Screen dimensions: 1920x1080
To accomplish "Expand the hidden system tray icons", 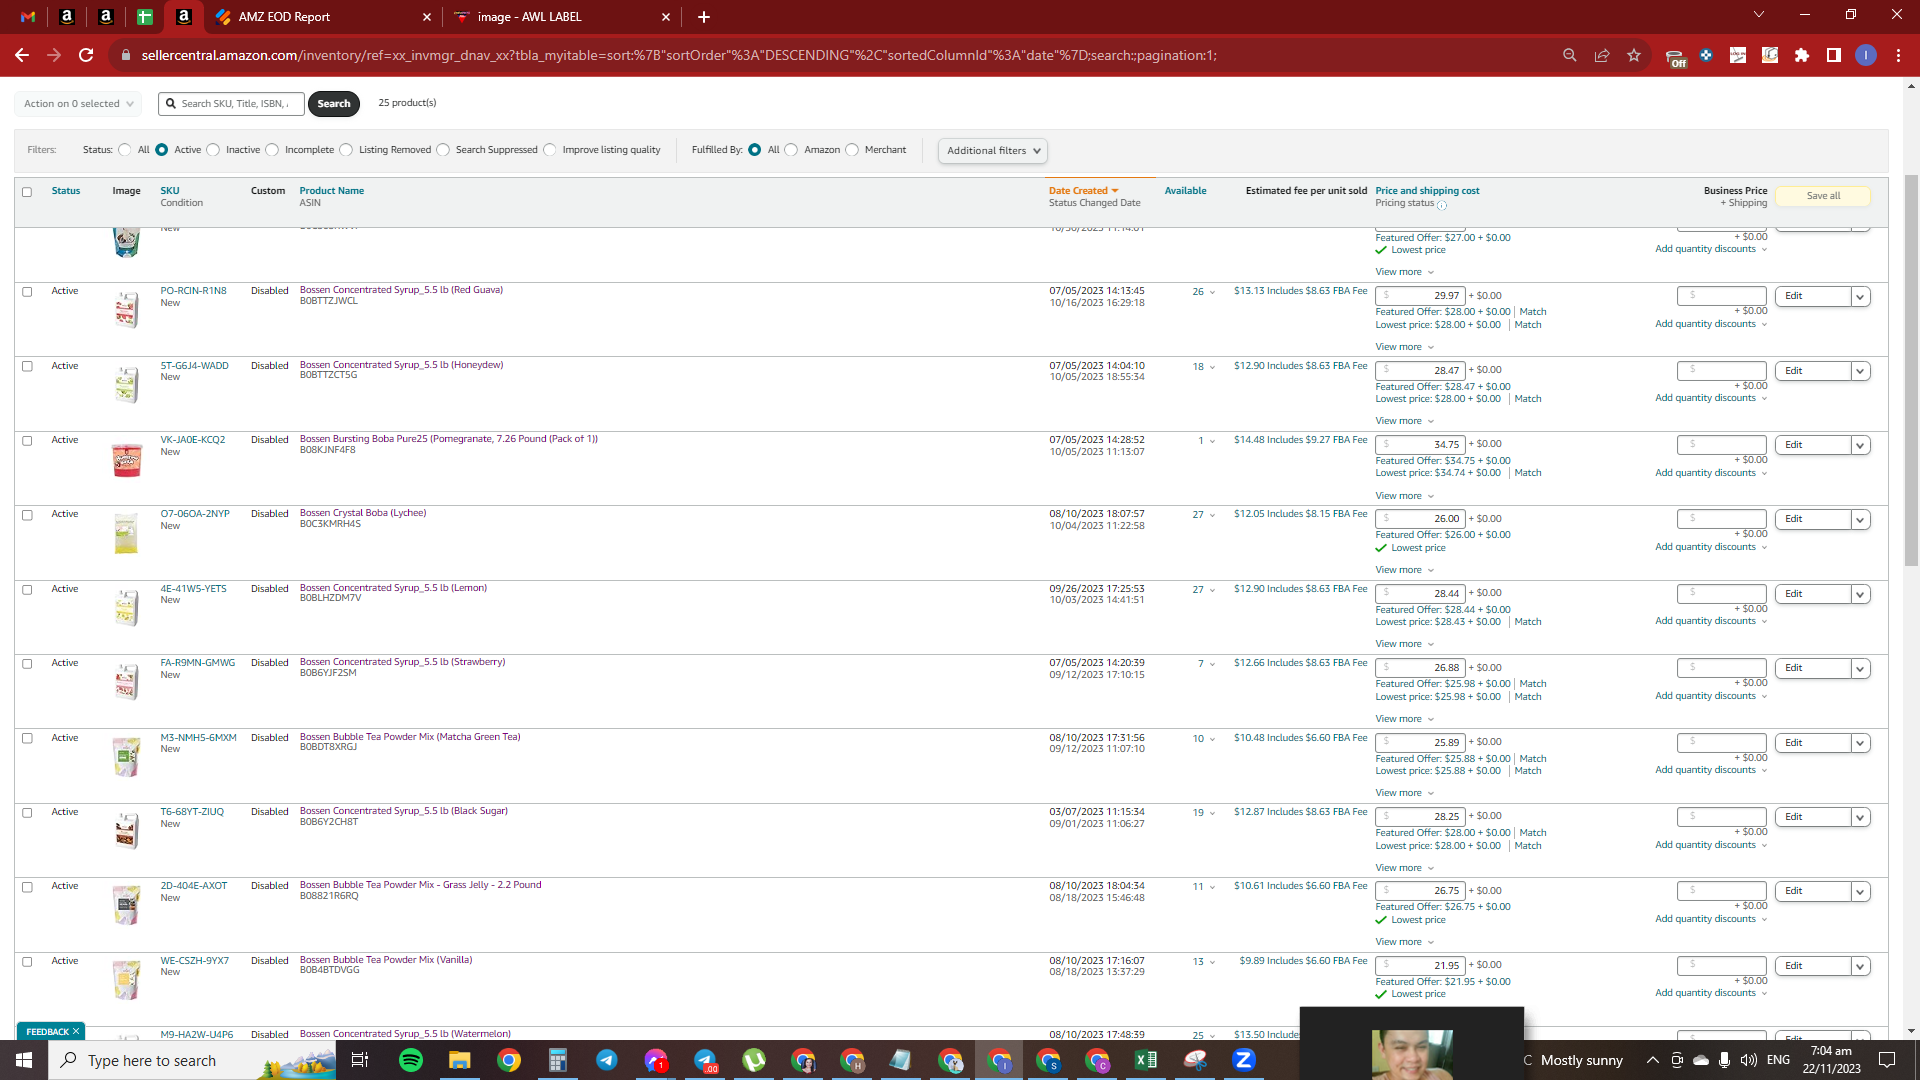I will pos(1652,1060).
